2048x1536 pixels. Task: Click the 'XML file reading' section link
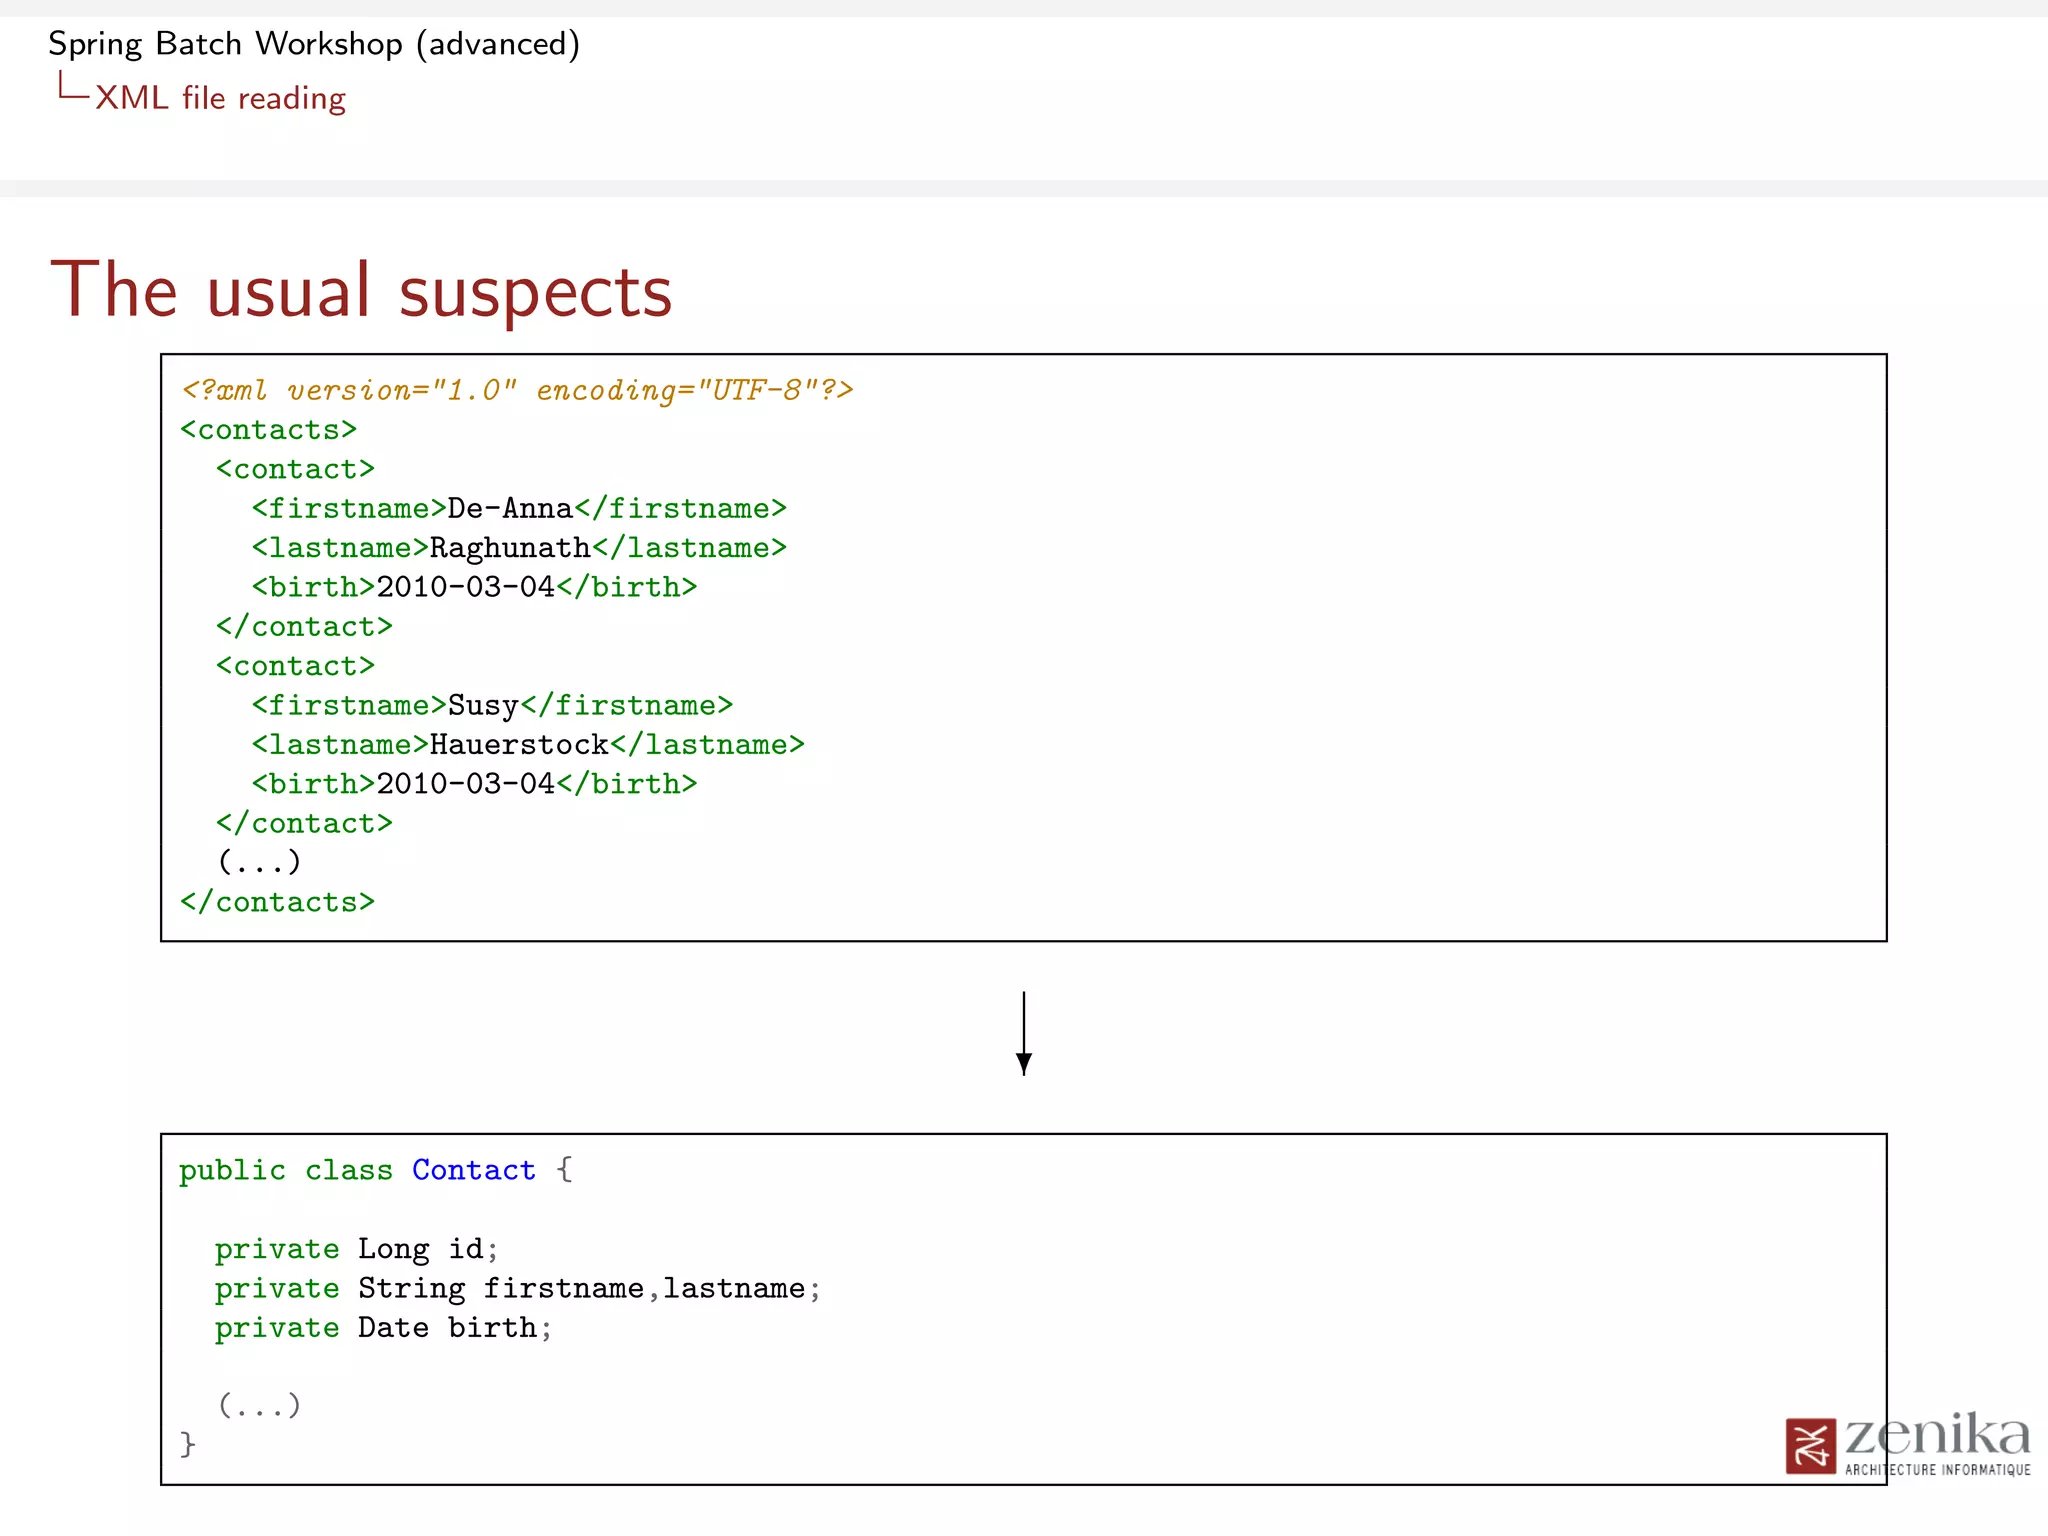220,98
